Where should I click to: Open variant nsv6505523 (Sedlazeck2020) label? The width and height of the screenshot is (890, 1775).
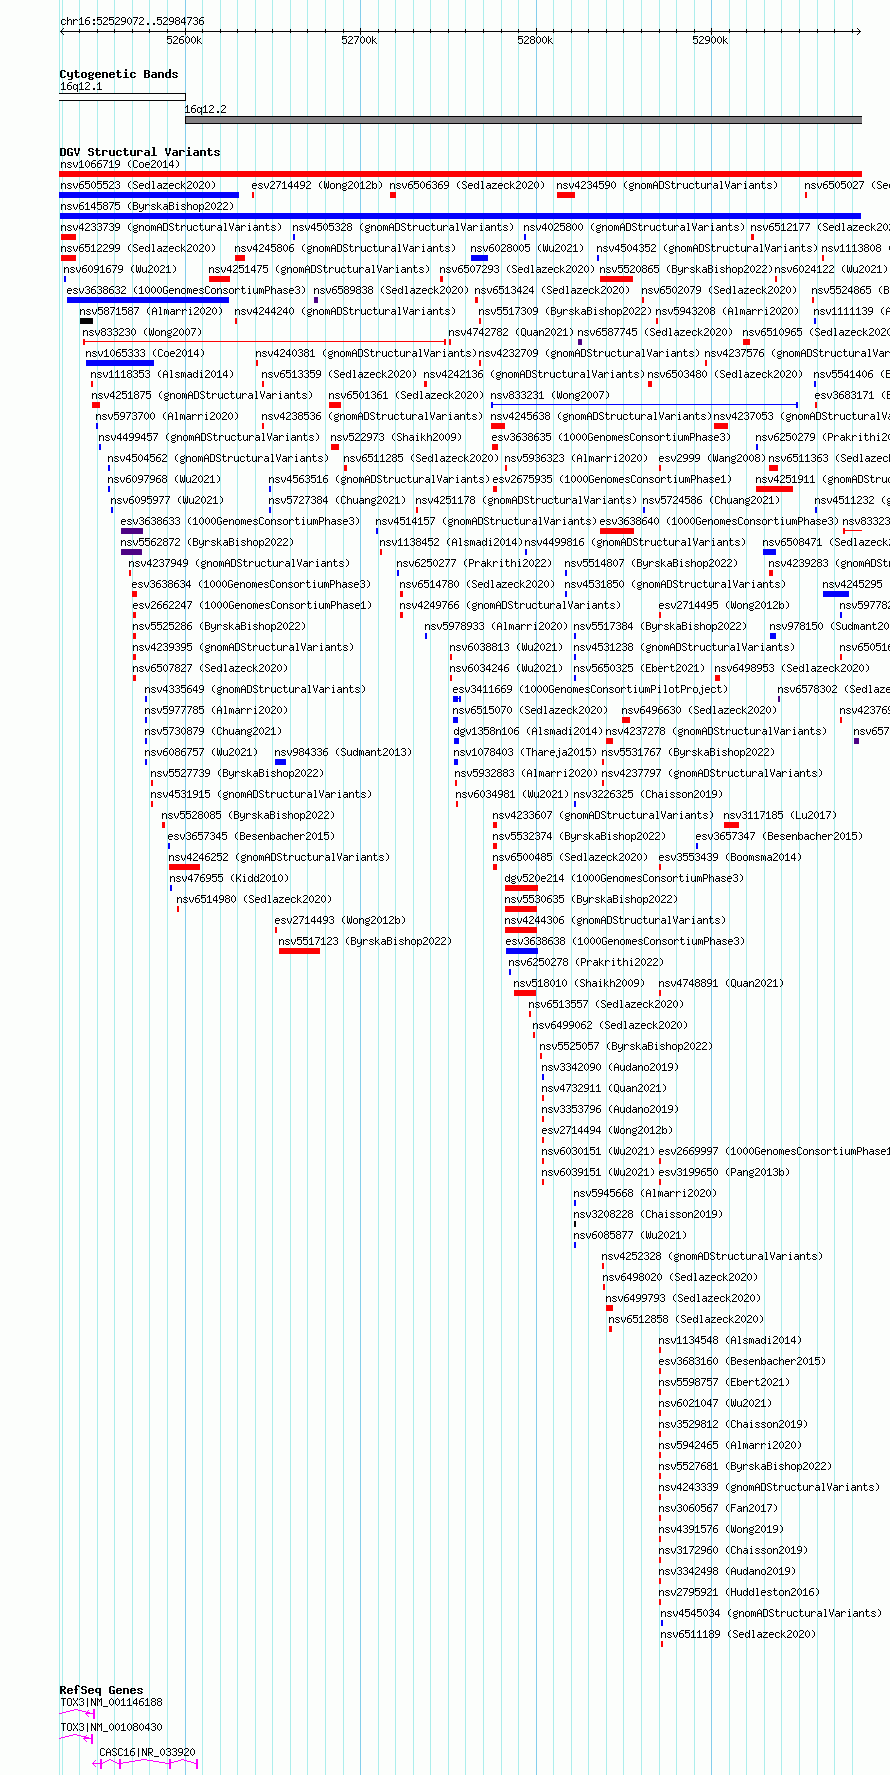(138, 185)
